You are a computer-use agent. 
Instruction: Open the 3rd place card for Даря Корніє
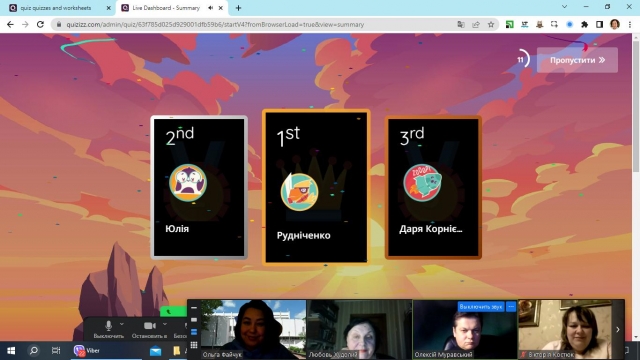tap(433, 187)
